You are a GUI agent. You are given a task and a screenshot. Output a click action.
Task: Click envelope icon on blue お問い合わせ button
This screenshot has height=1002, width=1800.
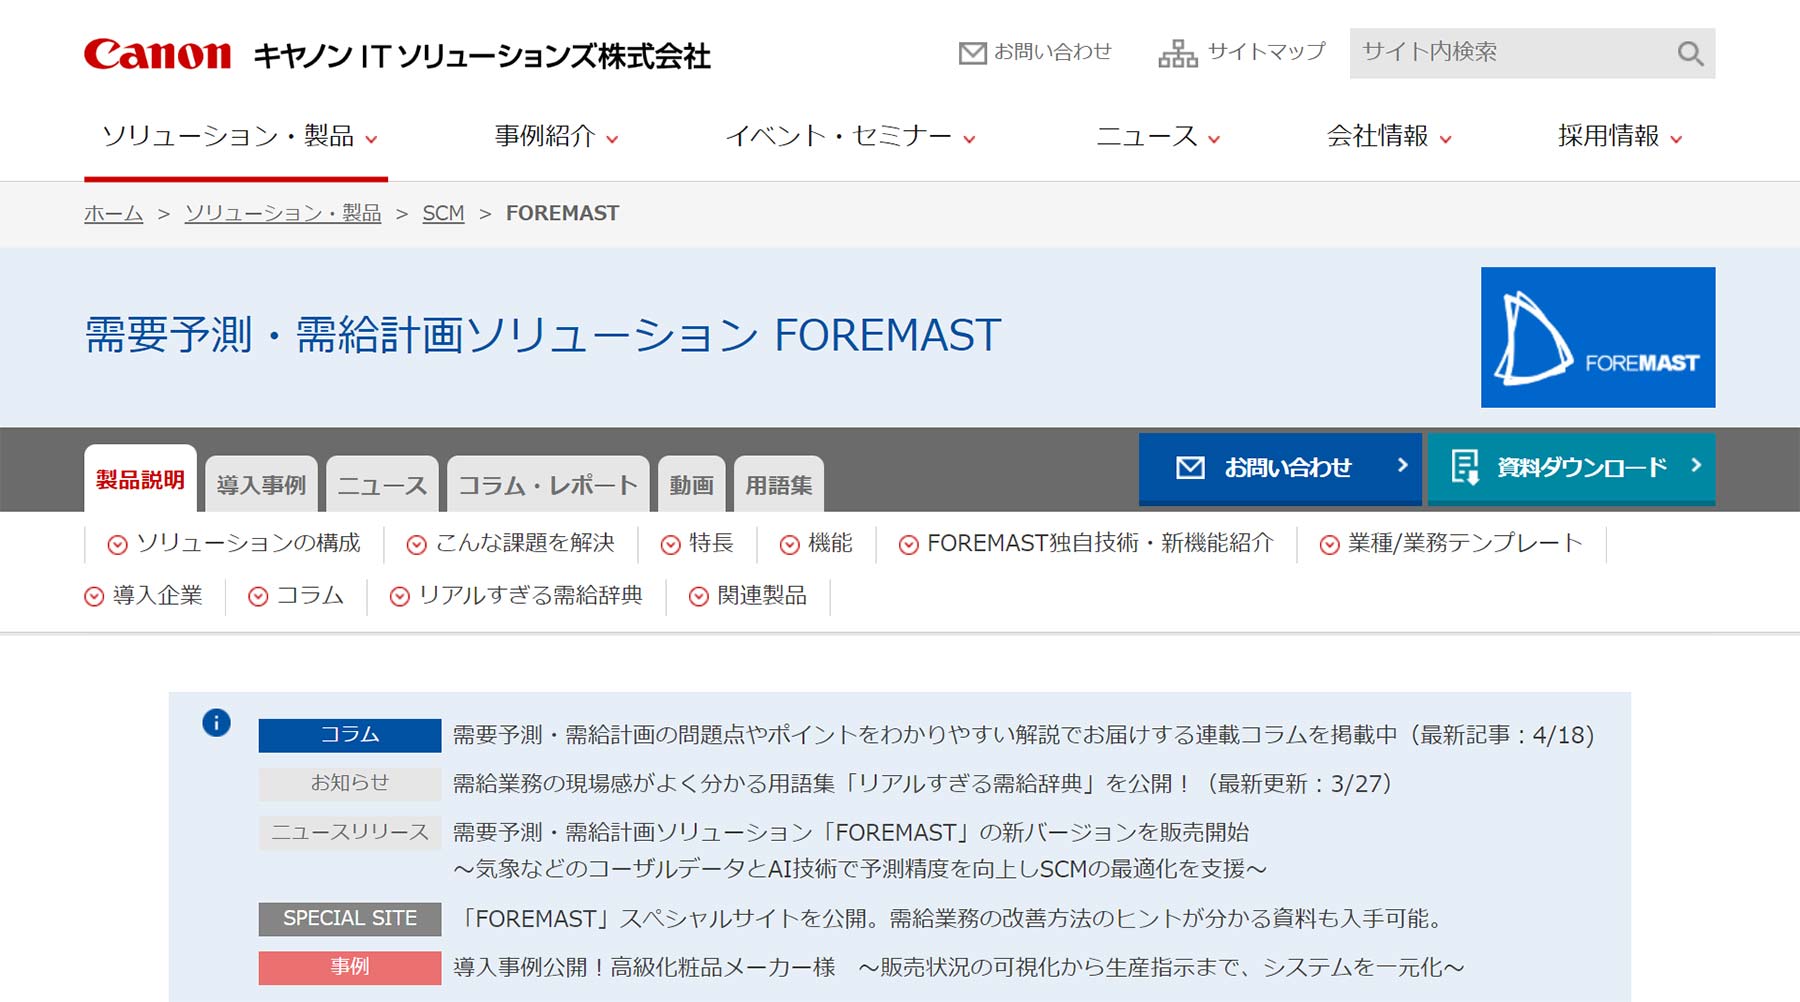1190,467
